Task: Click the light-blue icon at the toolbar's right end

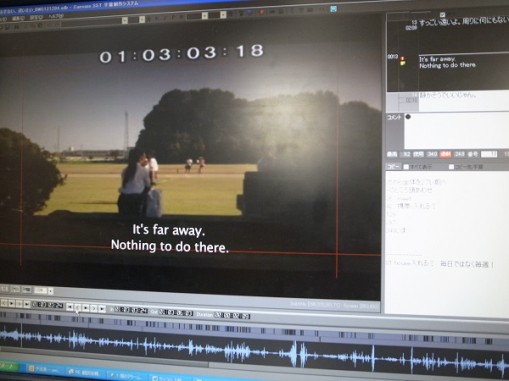Action: [333, 9]
